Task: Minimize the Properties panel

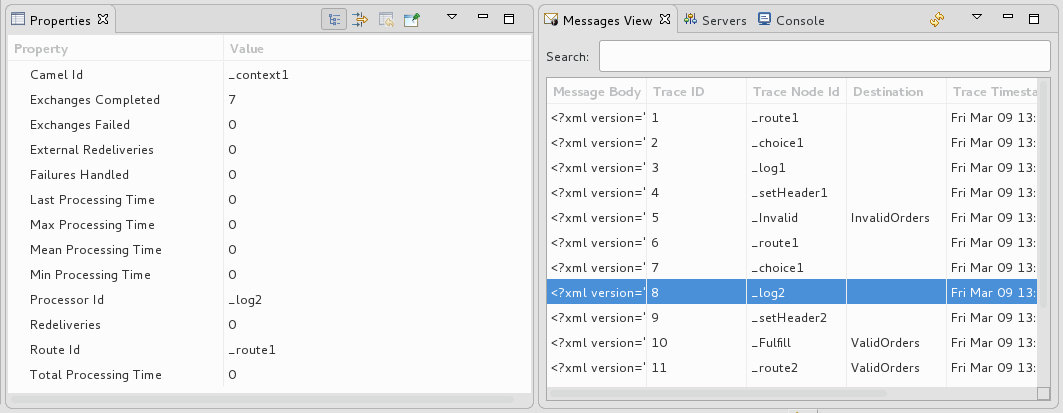Action: (x=482, y=18)
